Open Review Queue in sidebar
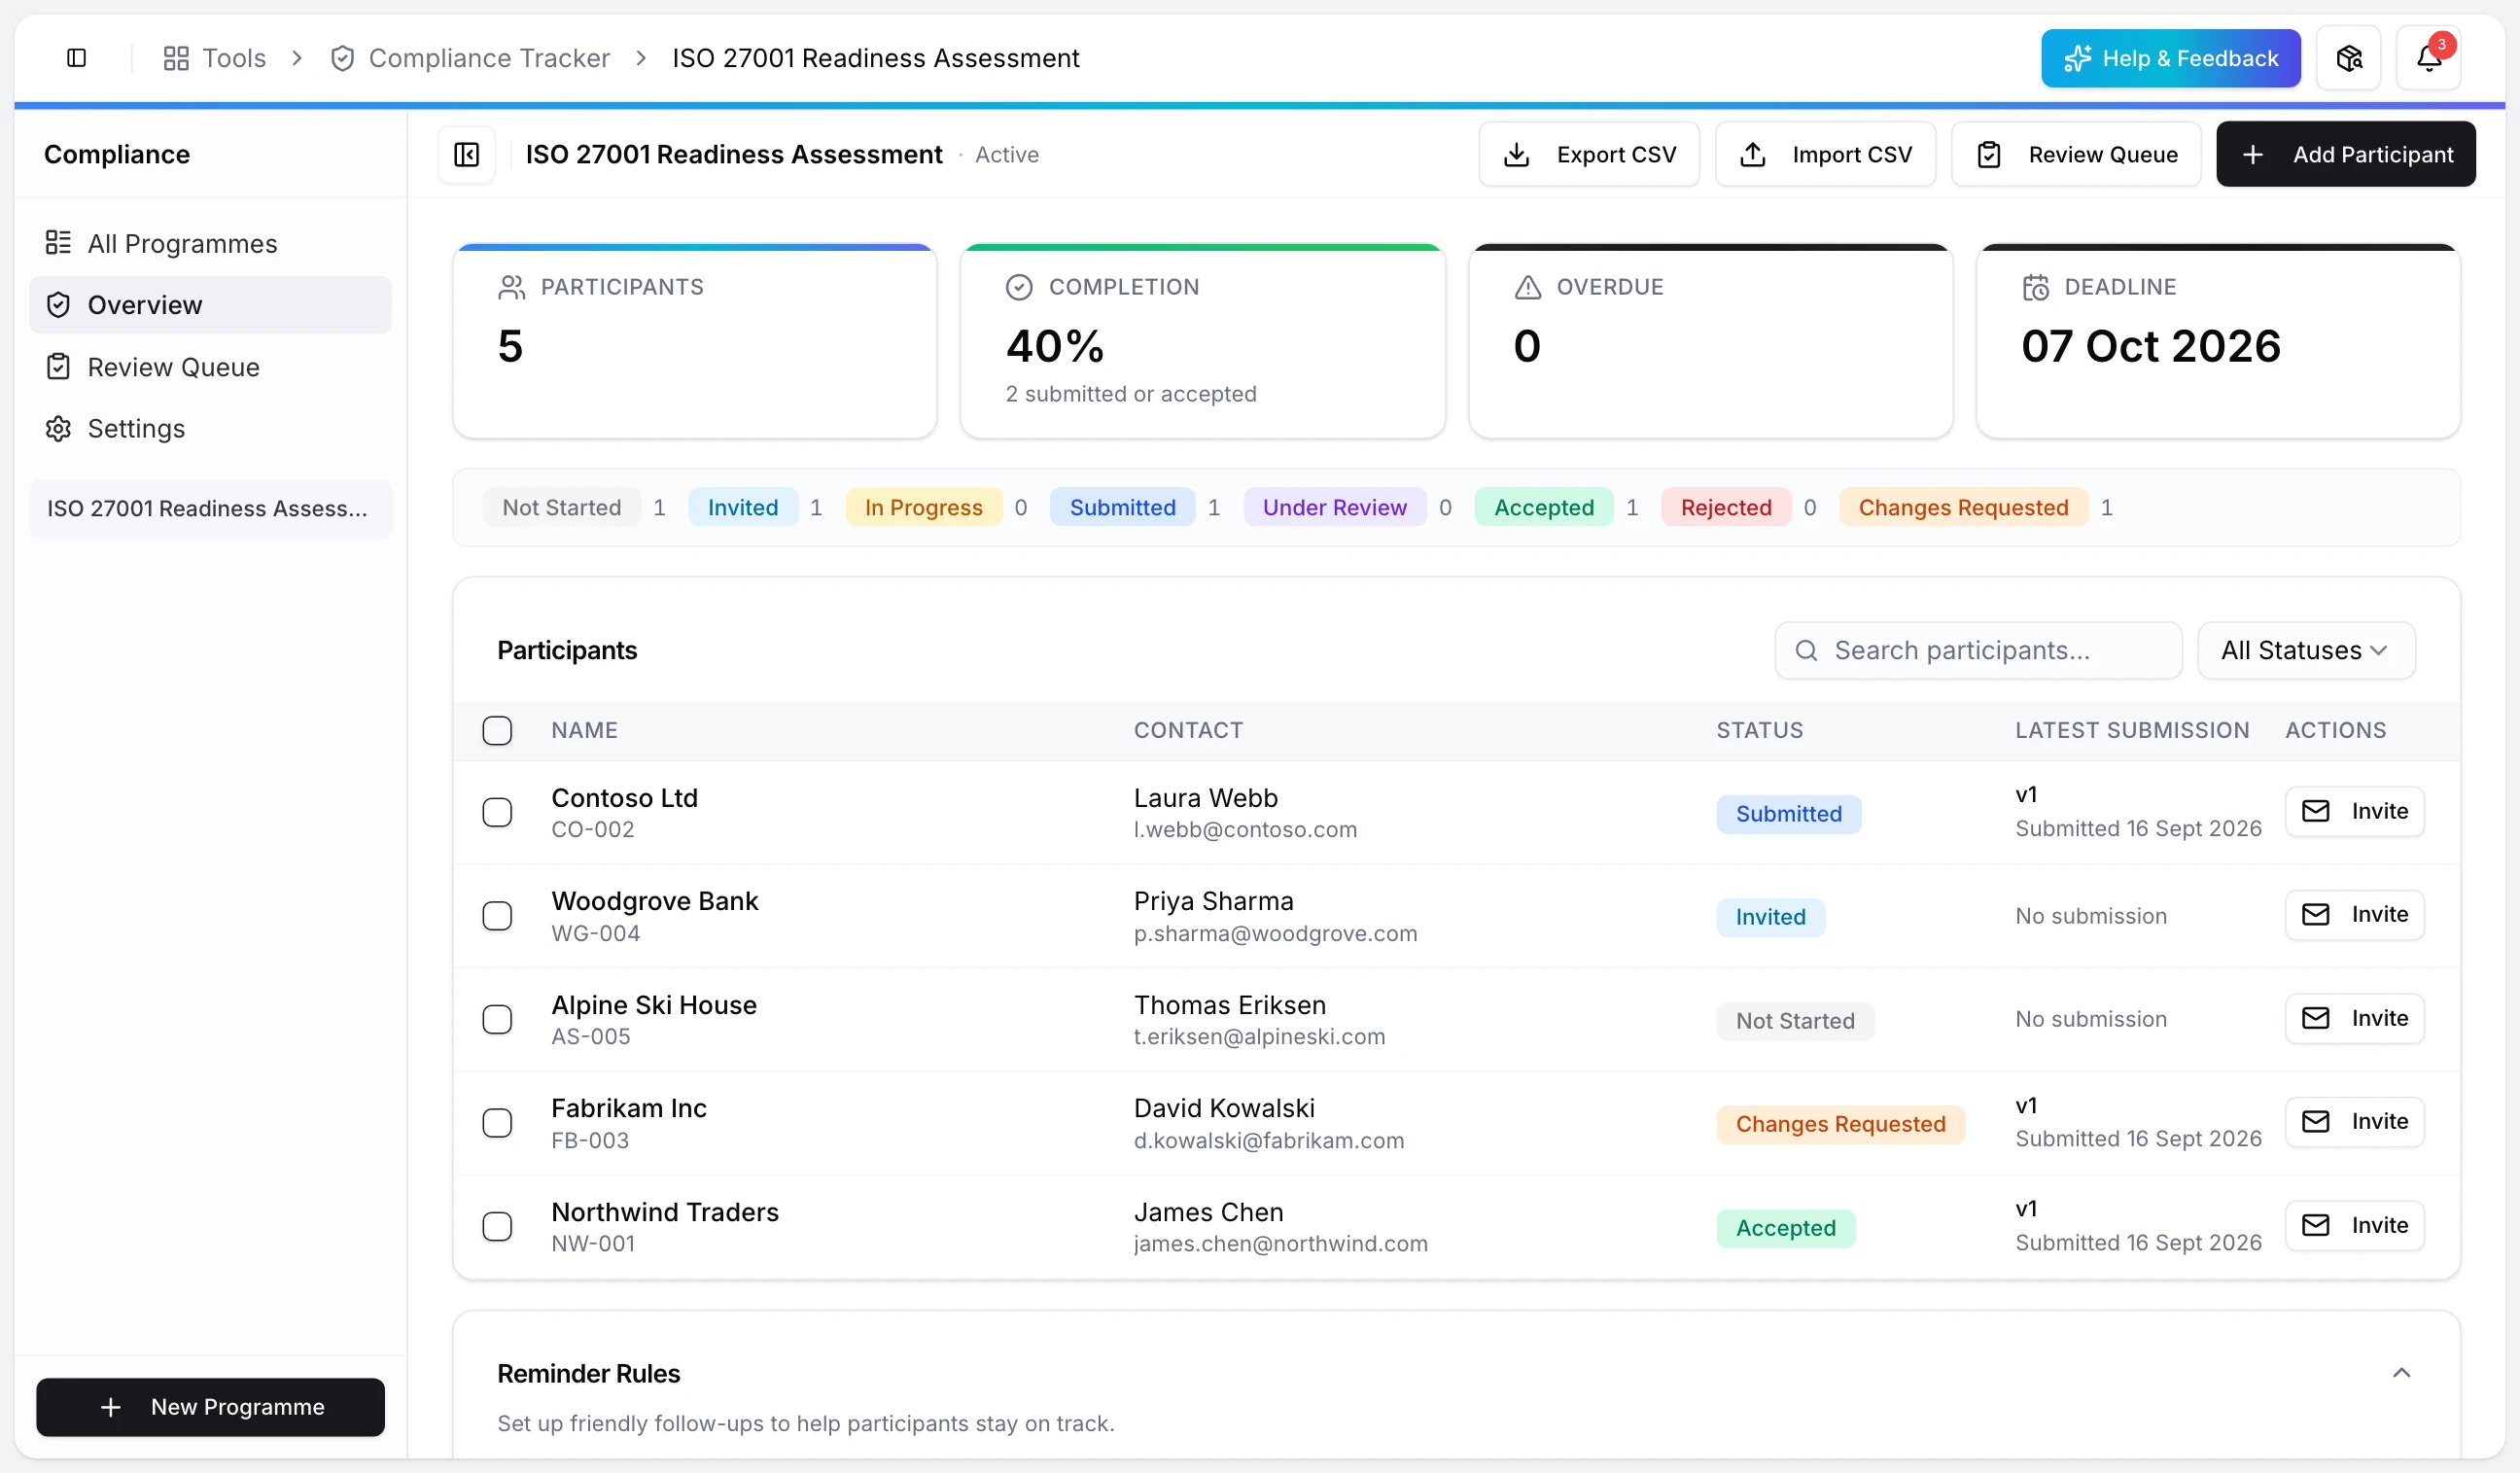This screenshot has width=2520, height=1473. (x=210, y=367)
